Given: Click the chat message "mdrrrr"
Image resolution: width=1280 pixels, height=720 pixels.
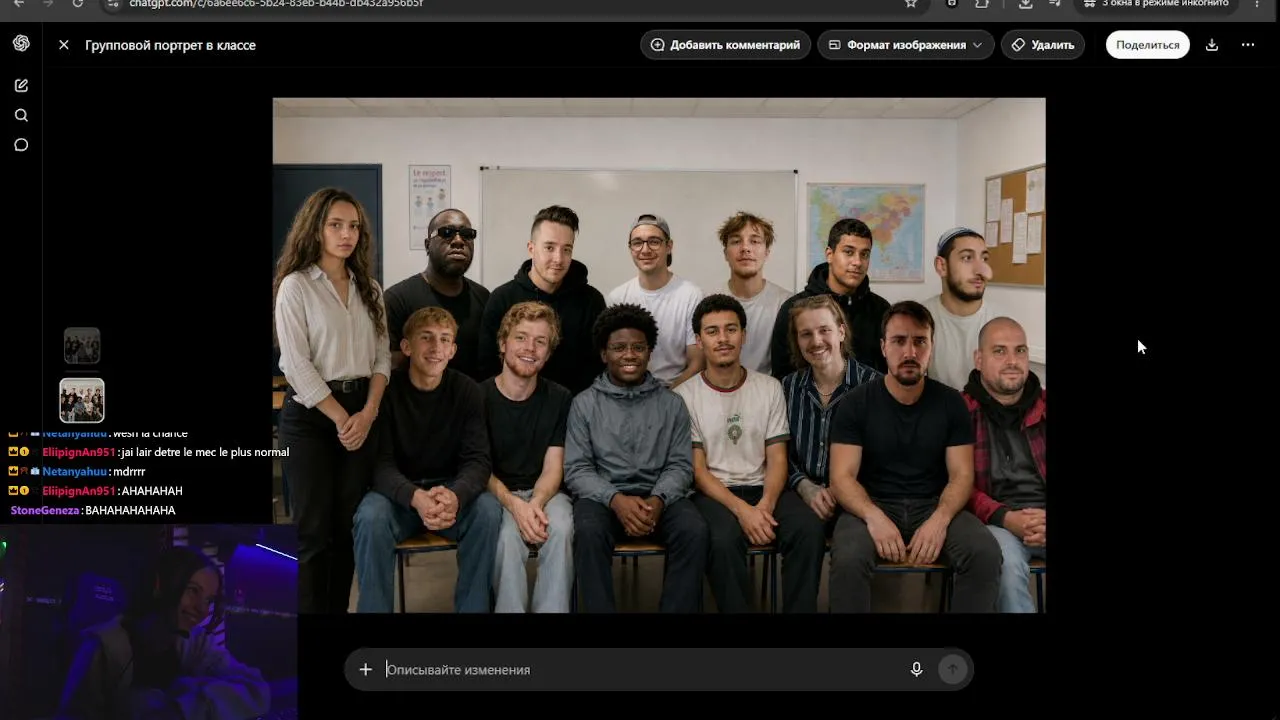Looking at the screenshot, I should 129,471.
